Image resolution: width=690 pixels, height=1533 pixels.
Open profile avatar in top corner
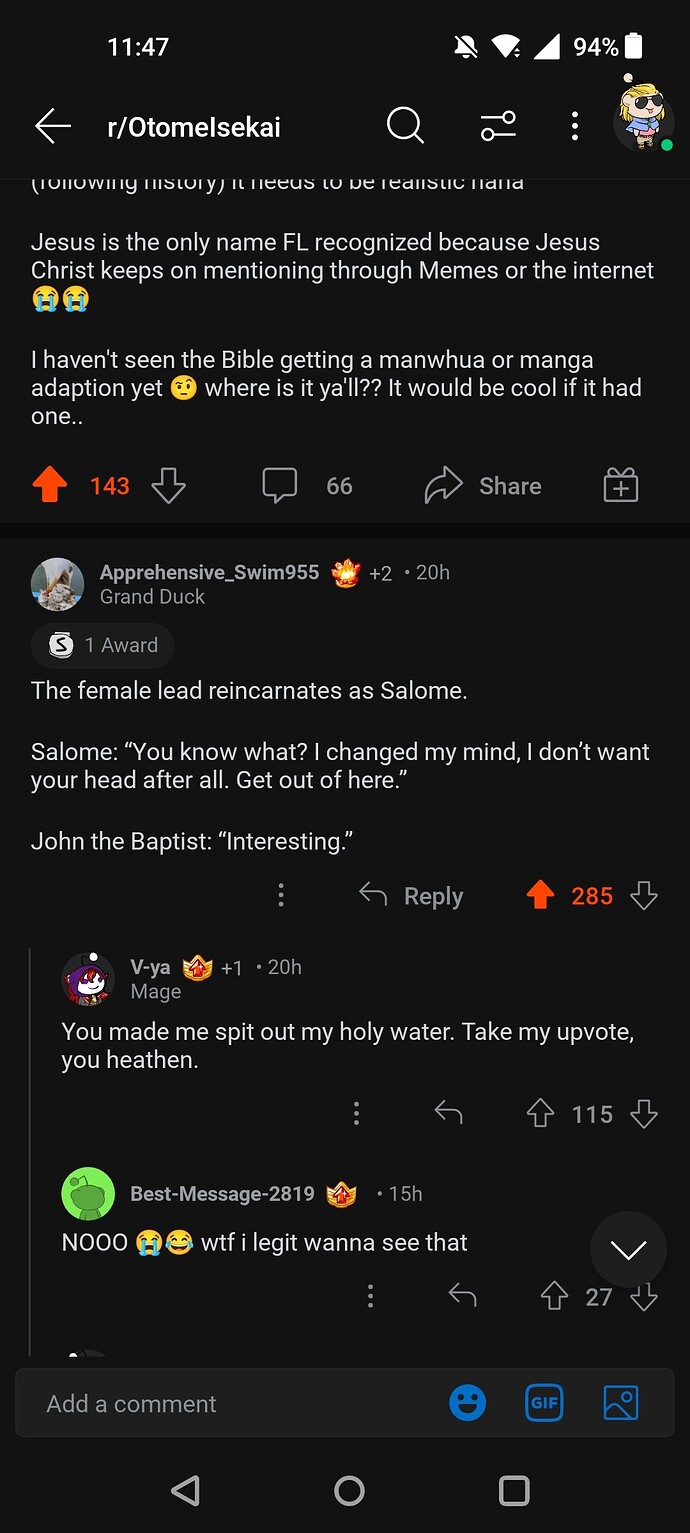[642, 116]
